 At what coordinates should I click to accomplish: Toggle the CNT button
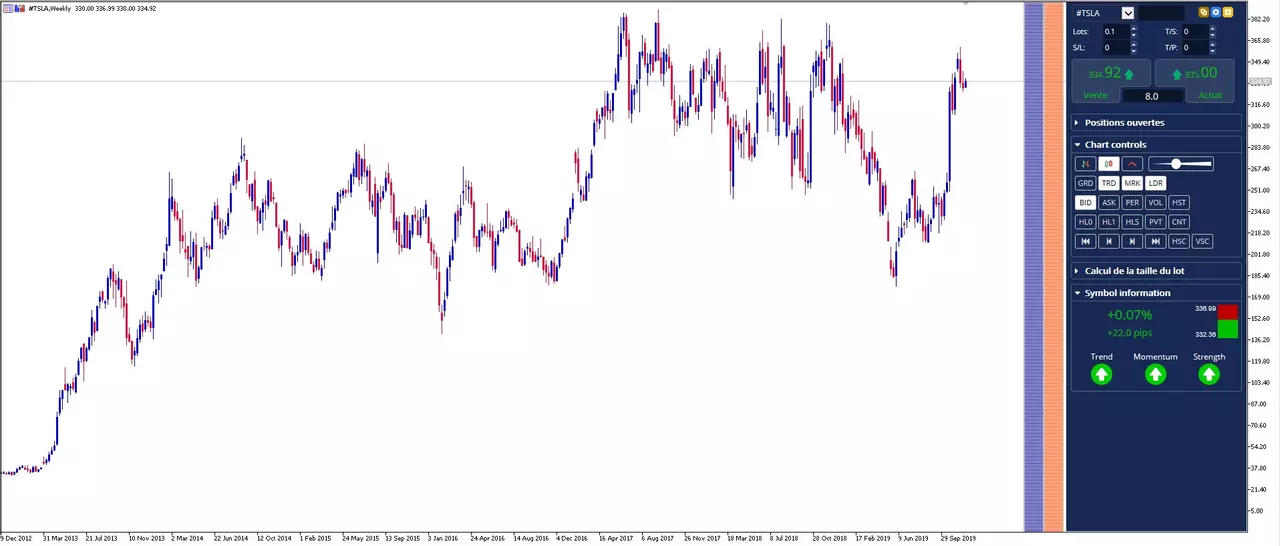pyautogui.click(x=1179, y=222)
